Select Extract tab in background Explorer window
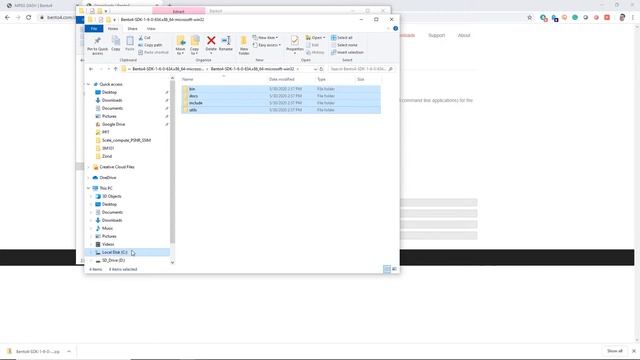 click(178, 11)
